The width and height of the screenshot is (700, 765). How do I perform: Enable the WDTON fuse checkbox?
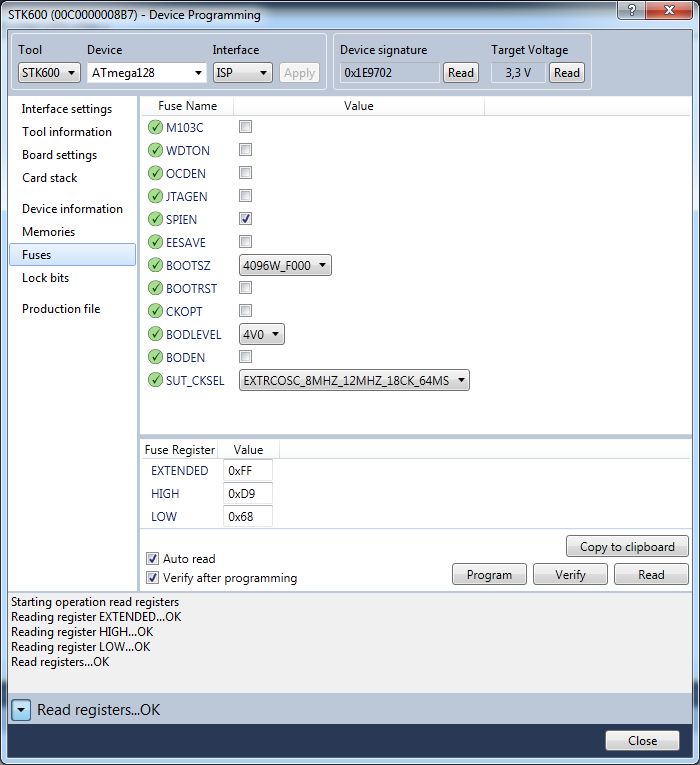click(x=245, y=150)
